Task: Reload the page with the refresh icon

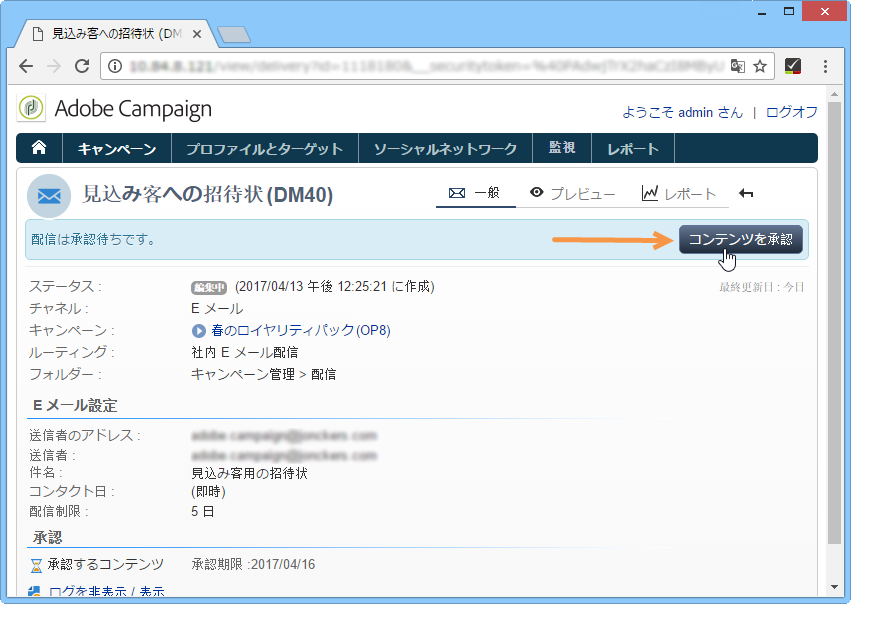Action: (x=82, y=66)
